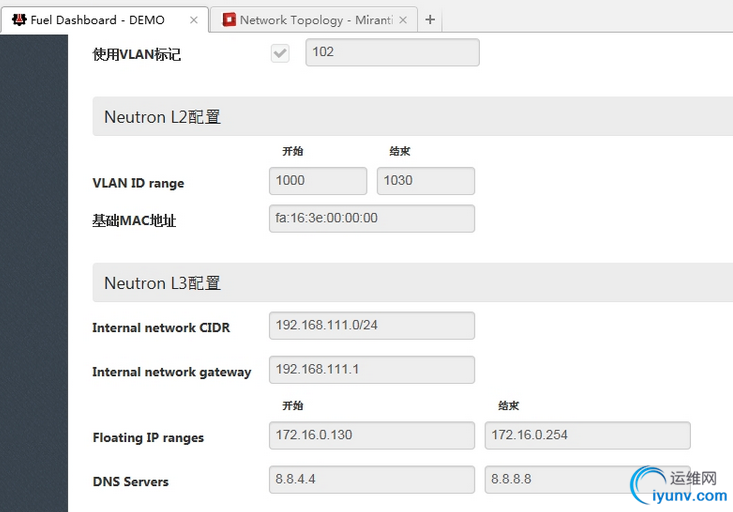Image resolution: width=733 pixels, height=512 pixels.
Task: Click 开始 label above Floating IP ranges
Action: pos(293,405)
